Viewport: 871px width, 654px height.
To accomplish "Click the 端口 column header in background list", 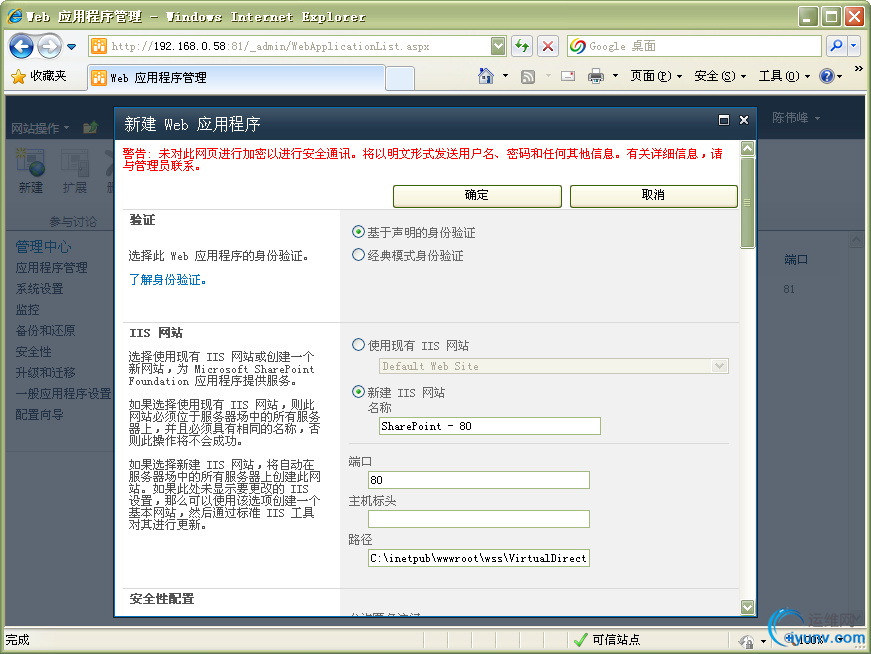I will 795,259.
